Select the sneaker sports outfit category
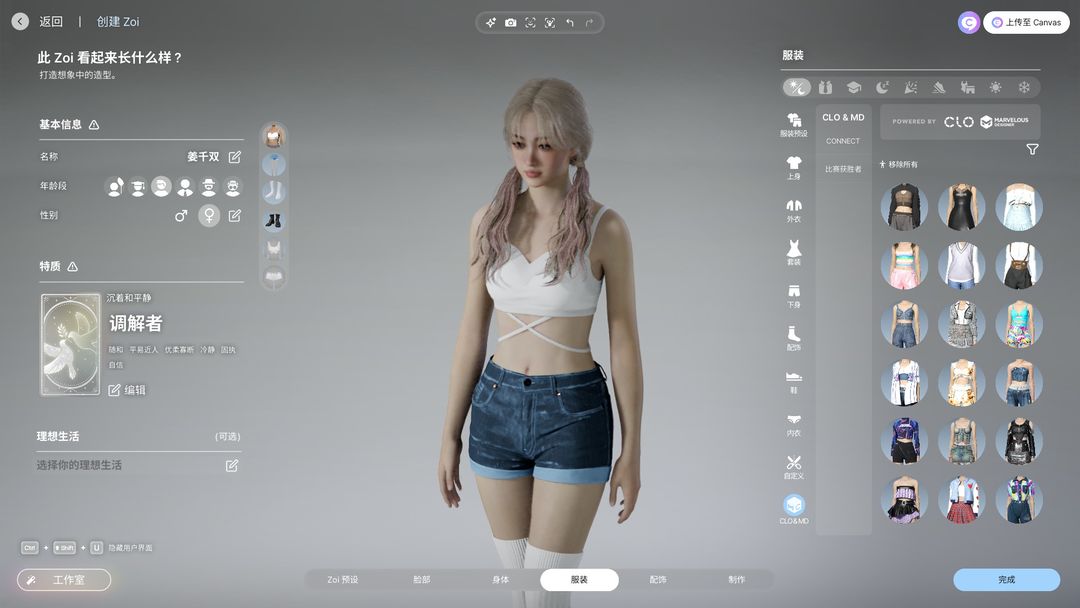 [x=939, y=87]
